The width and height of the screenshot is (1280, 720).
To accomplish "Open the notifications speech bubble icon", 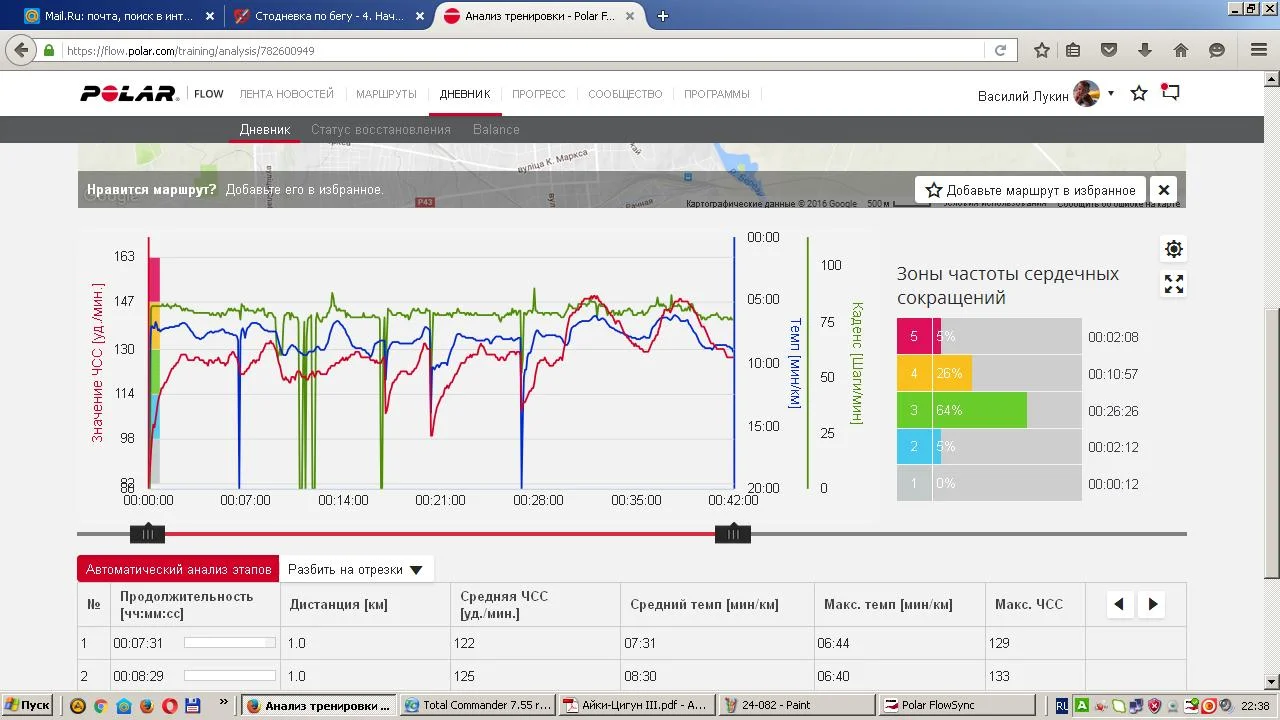I will point(1170,93).
